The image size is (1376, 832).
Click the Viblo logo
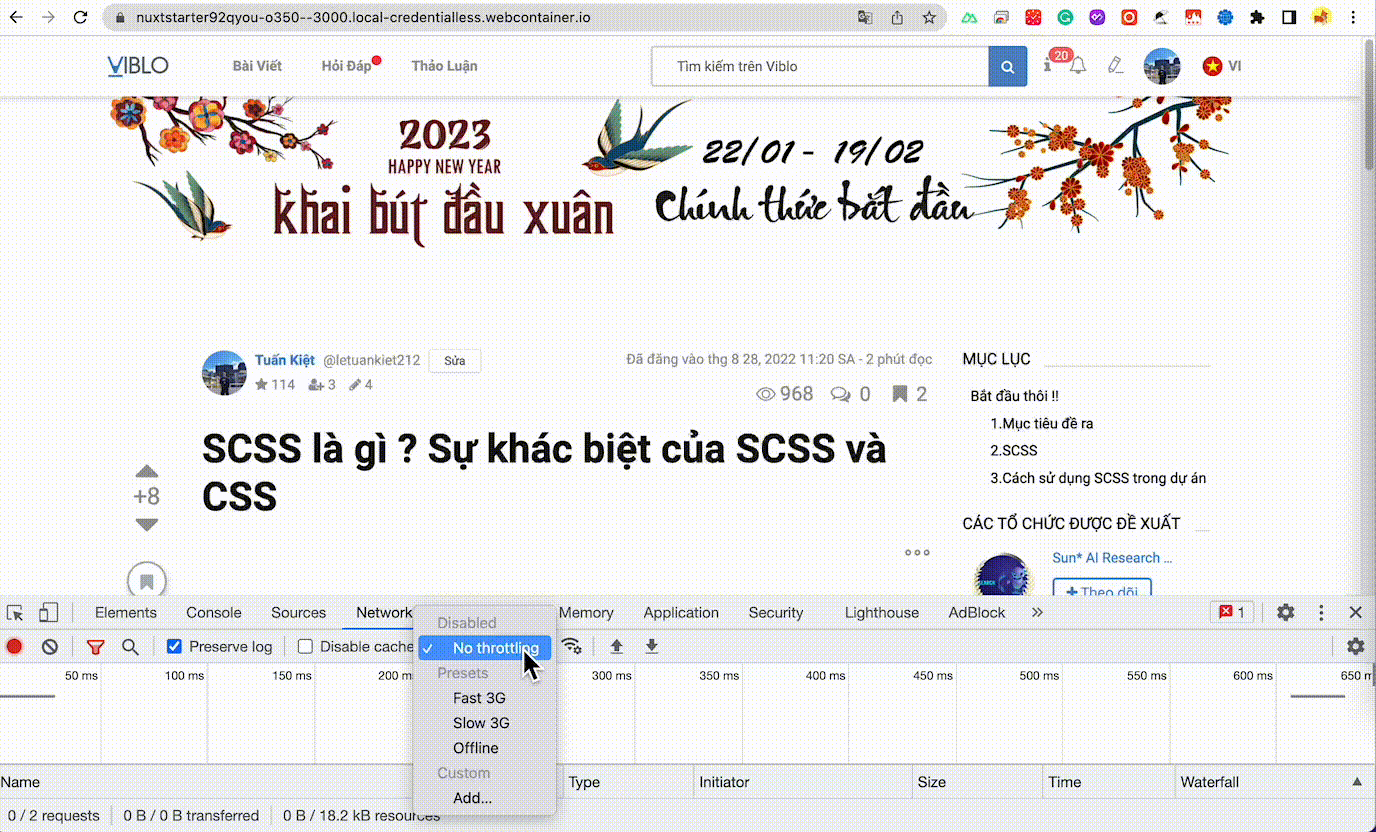[138, 66]
